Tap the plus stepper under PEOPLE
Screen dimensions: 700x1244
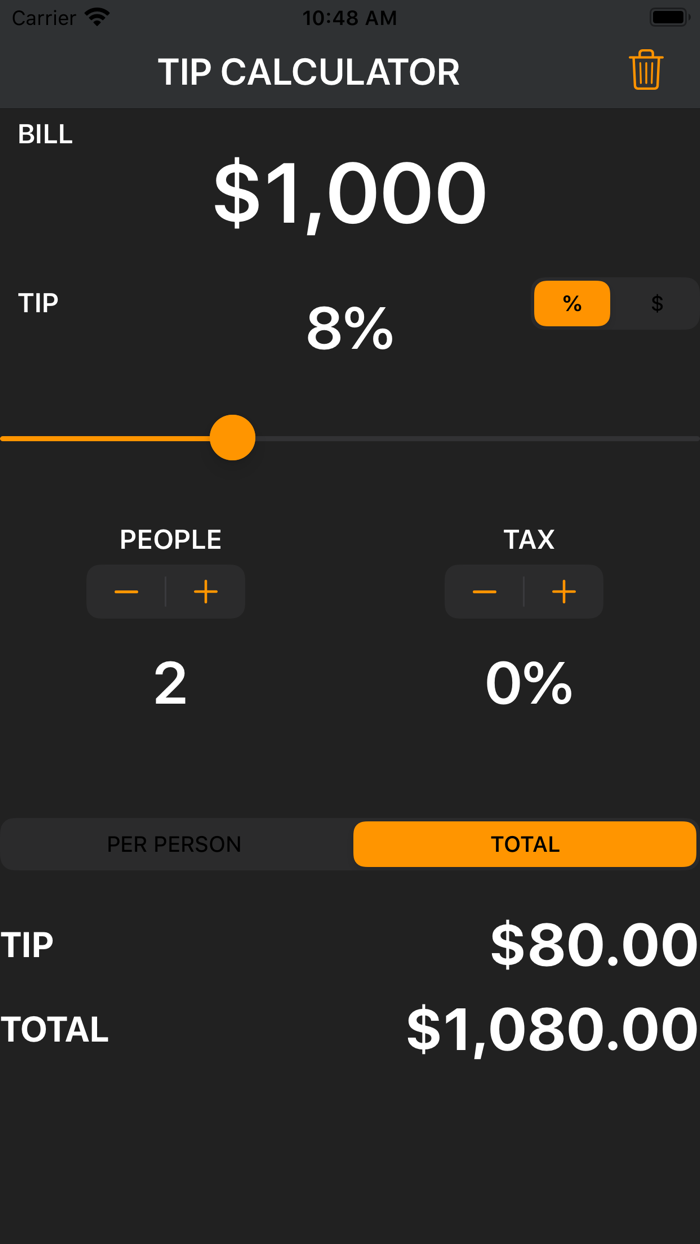205,591
